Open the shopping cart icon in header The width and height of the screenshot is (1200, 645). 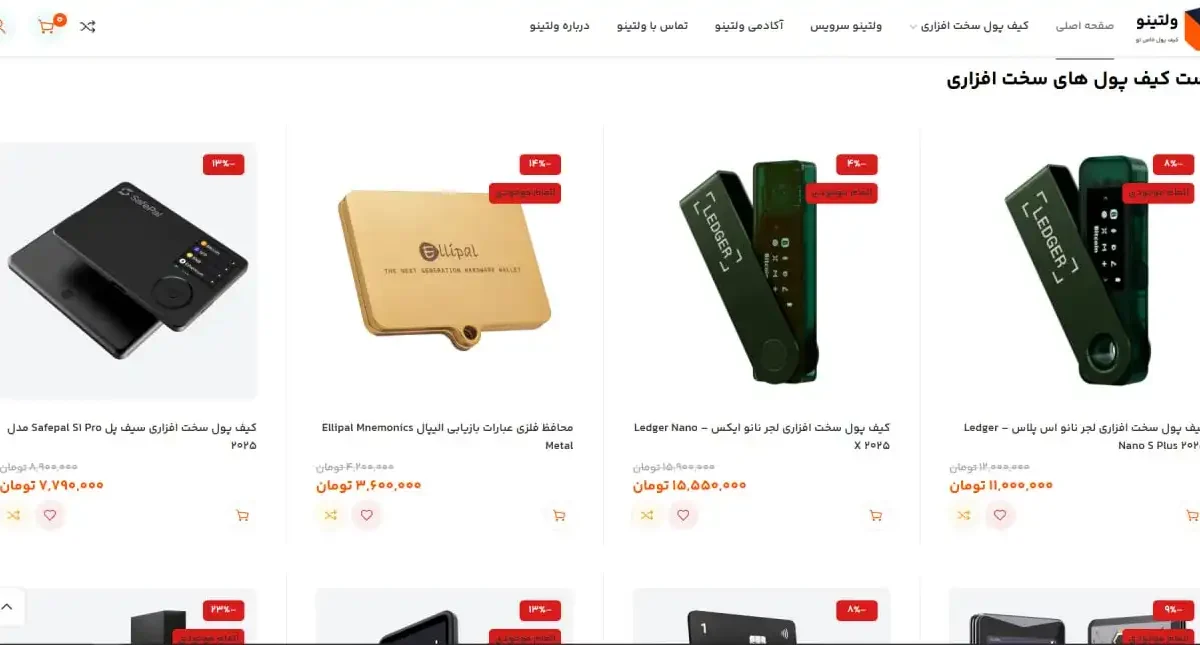[48, 26]
